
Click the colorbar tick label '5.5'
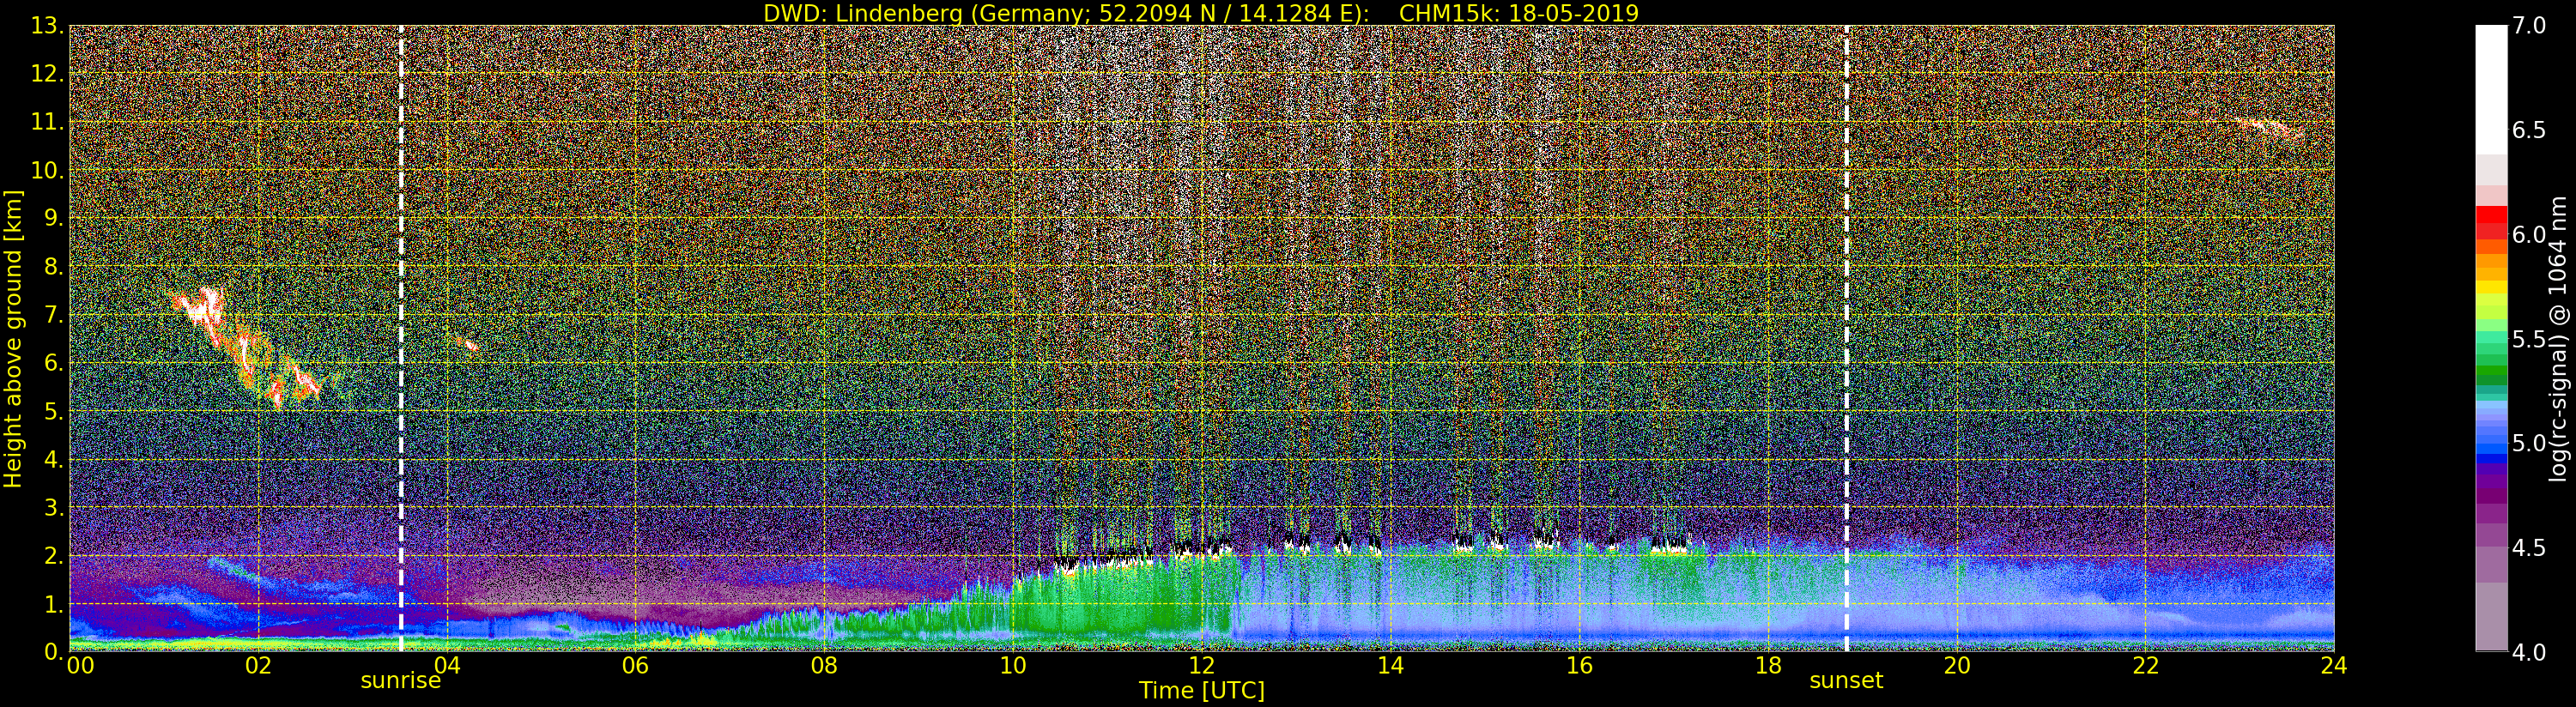coord(2529,339)
